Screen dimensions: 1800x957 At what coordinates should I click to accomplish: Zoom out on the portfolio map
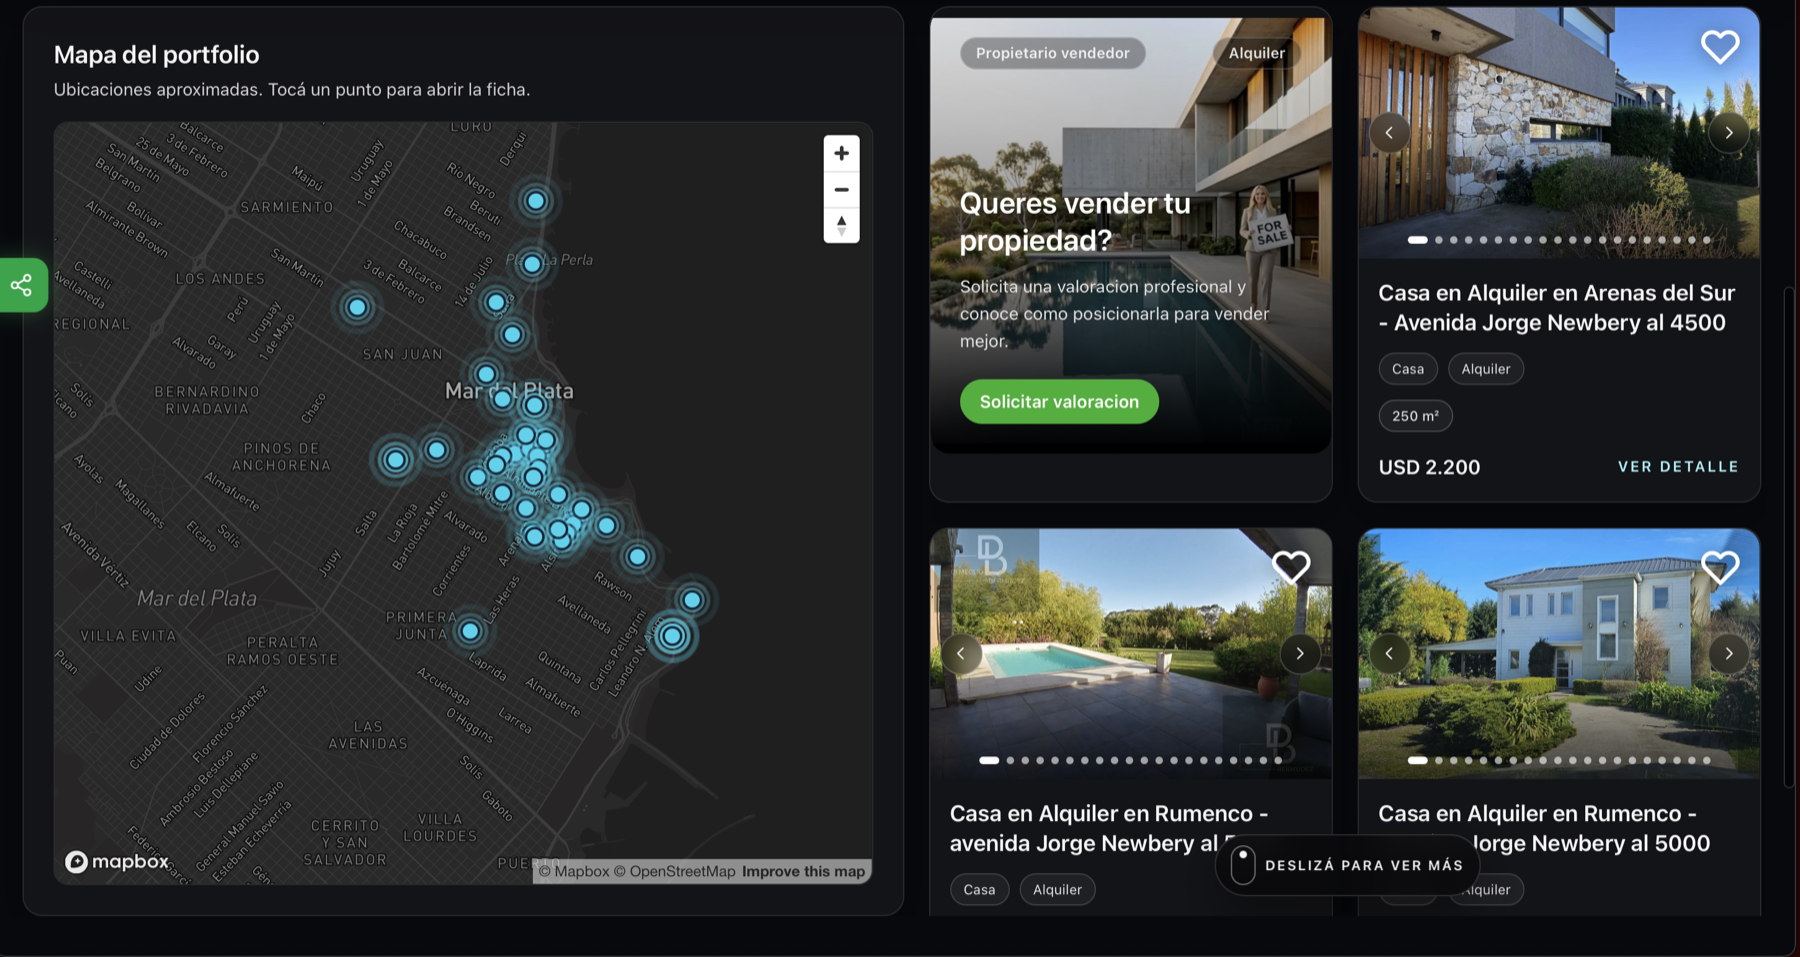(x=841, y=189)
